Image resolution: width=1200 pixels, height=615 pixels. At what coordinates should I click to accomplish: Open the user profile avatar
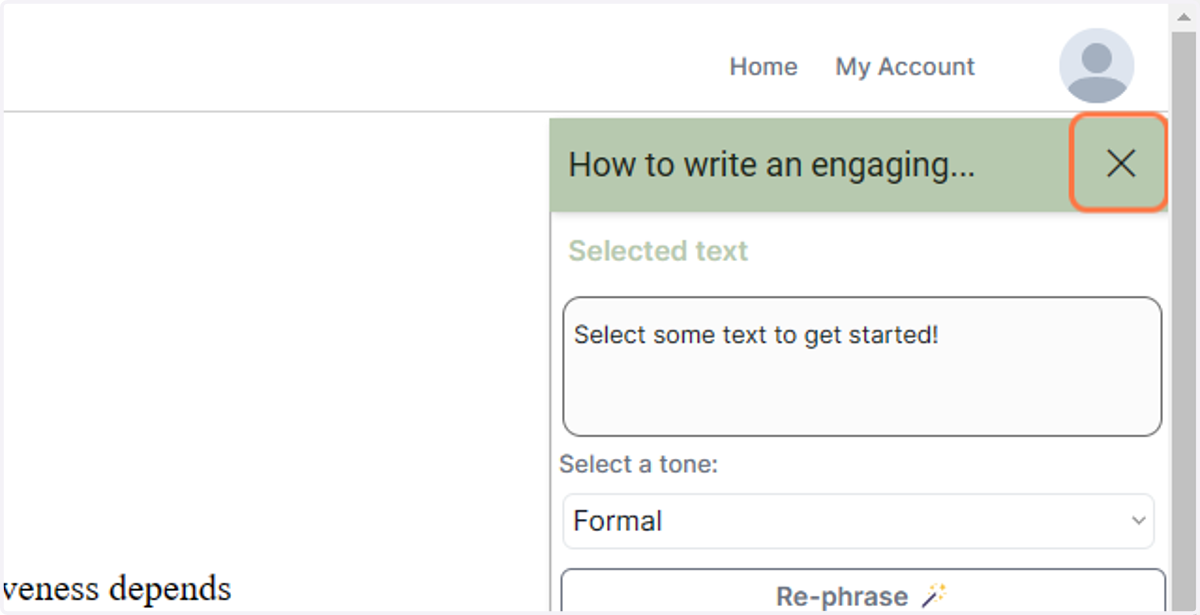pos(1096,66)
